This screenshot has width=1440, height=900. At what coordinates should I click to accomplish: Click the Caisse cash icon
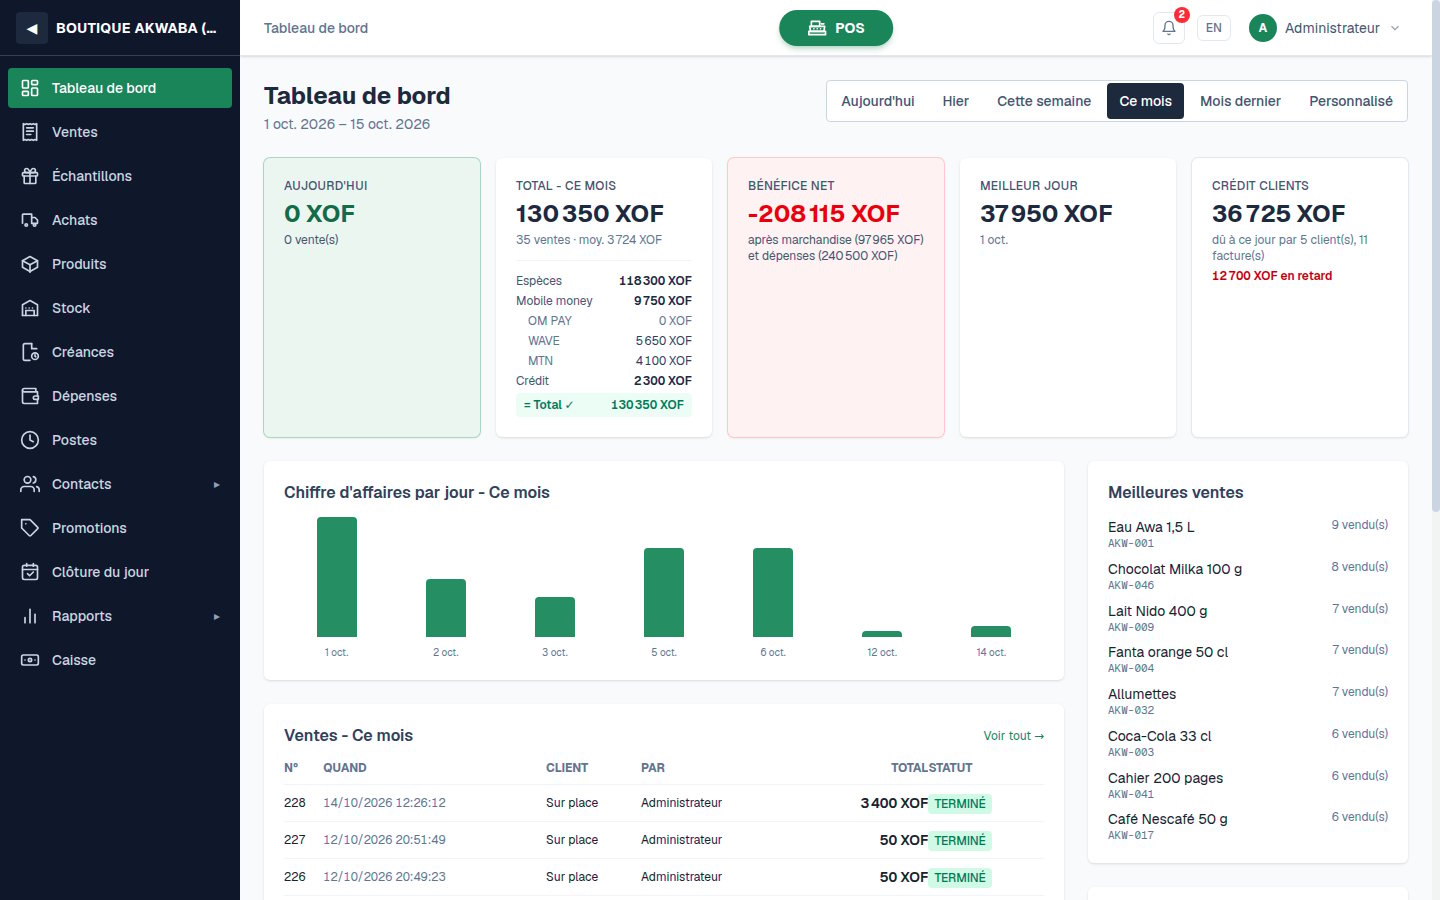30,660
